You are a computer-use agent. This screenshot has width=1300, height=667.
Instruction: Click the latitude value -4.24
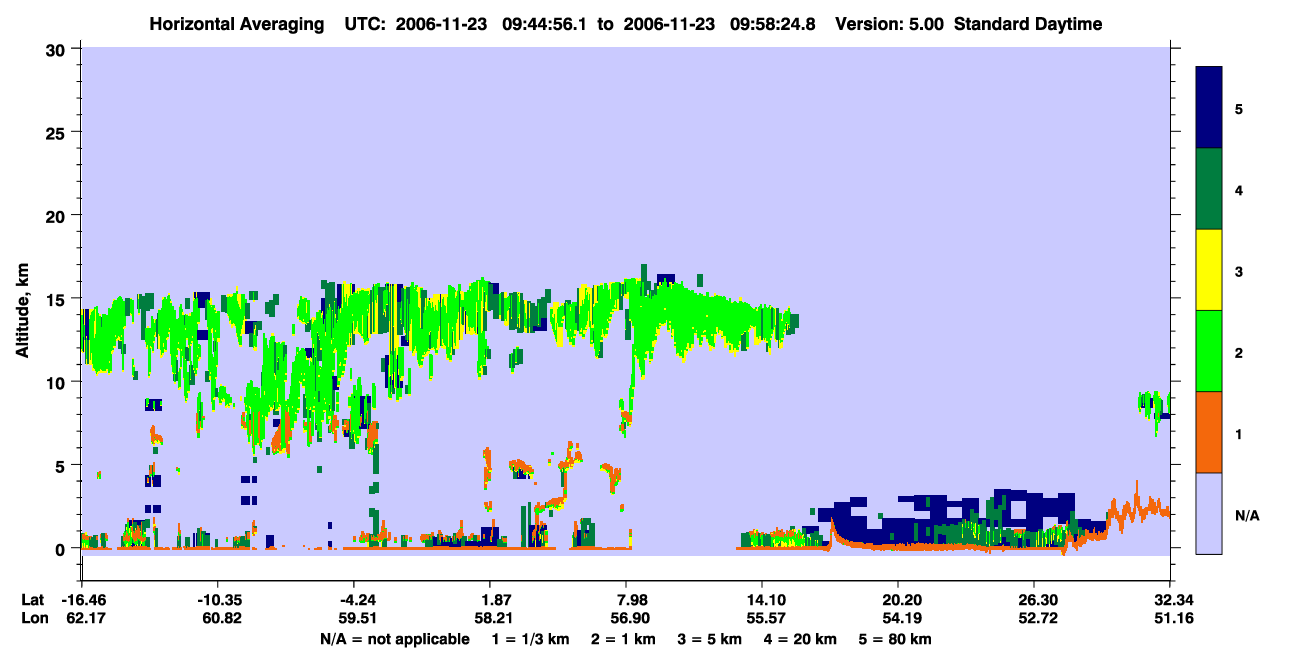354,600
